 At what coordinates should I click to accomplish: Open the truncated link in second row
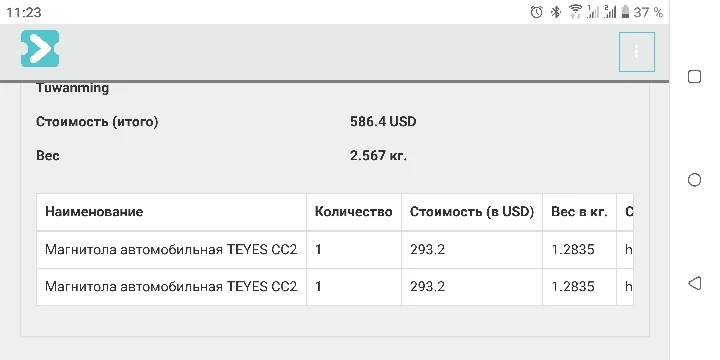(629, 287)
